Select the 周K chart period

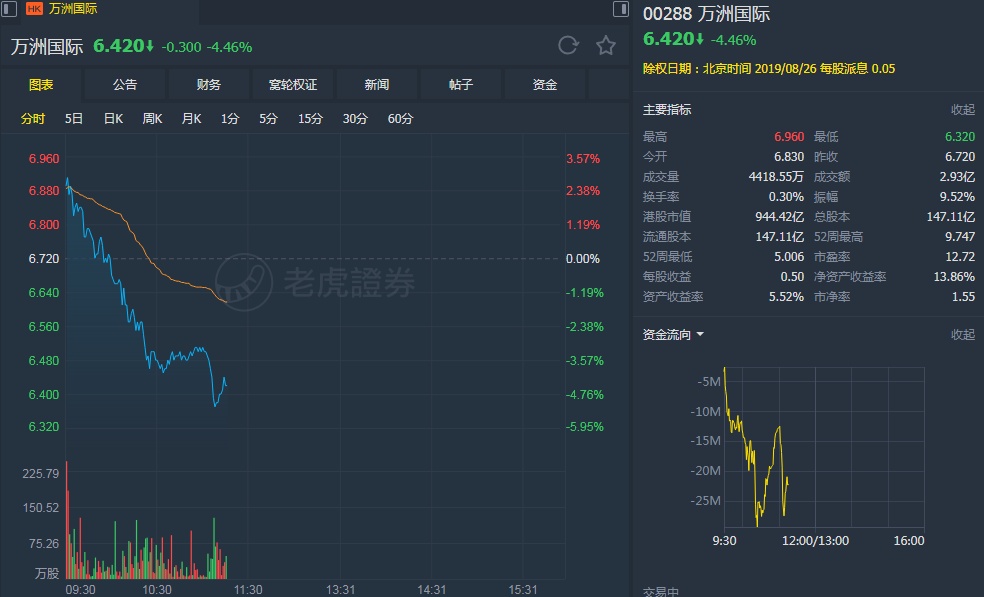(x=152, y=119)
